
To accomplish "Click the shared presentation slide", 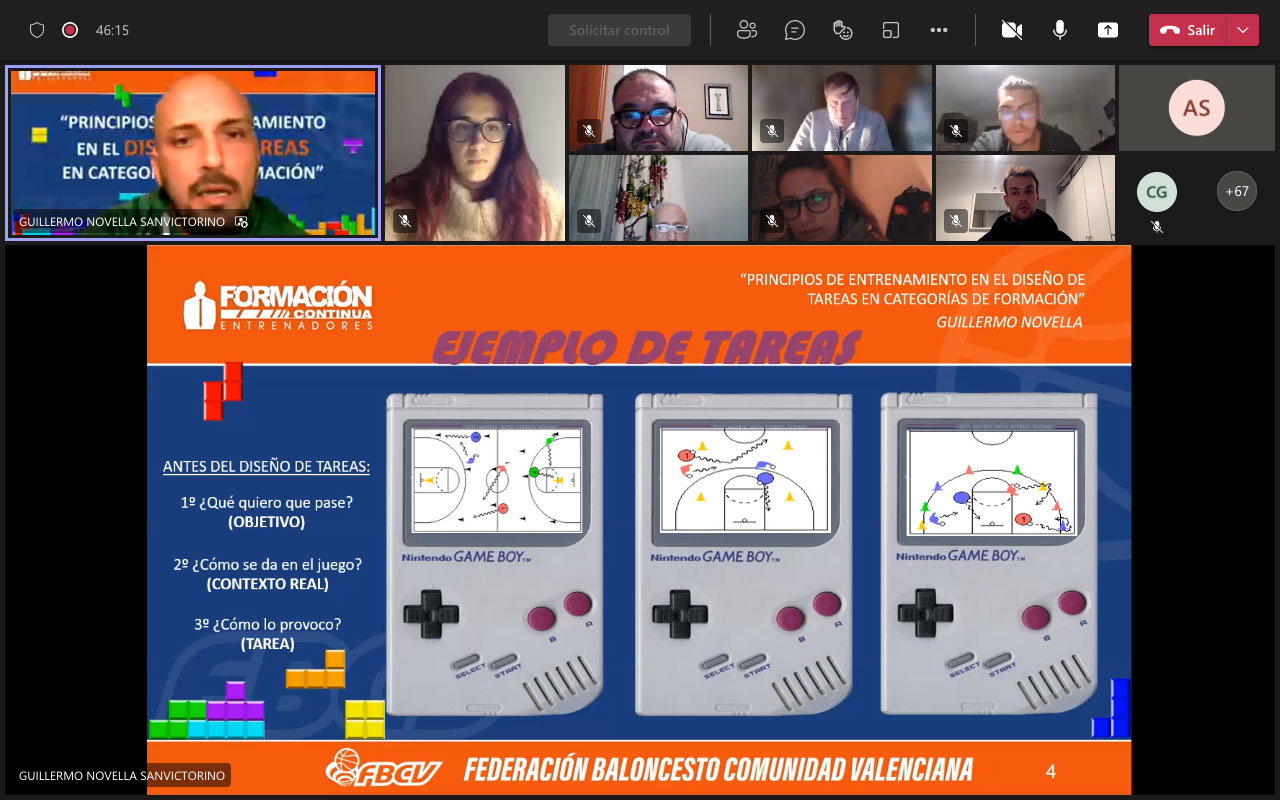I will (639, 520).
